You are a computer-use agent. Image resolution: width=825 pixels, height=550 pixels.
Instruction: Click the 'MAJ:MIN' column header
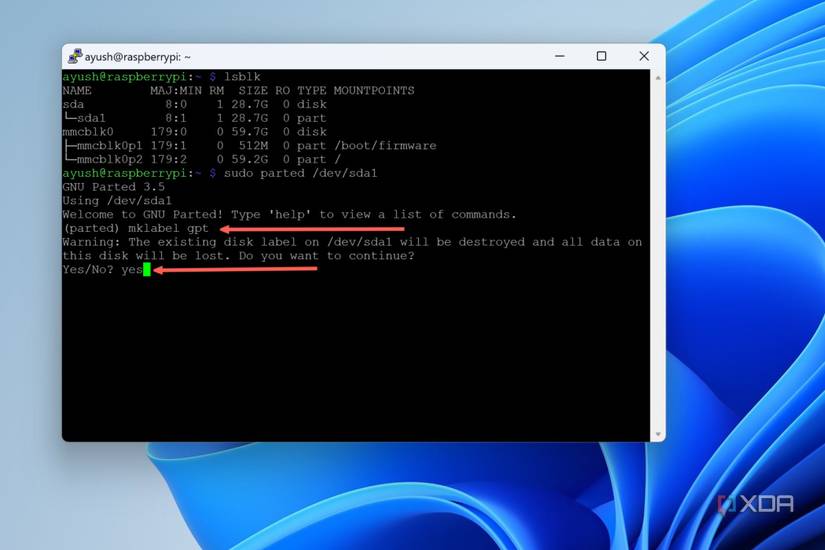[x=176, y=91]
